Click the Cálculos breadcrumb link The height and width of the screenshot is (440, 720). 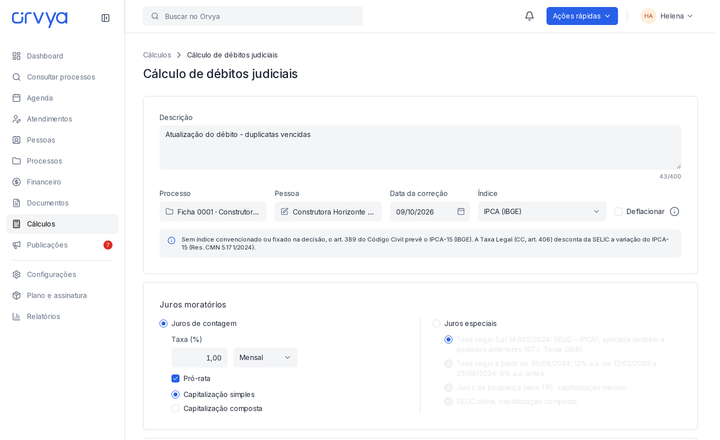157,55
